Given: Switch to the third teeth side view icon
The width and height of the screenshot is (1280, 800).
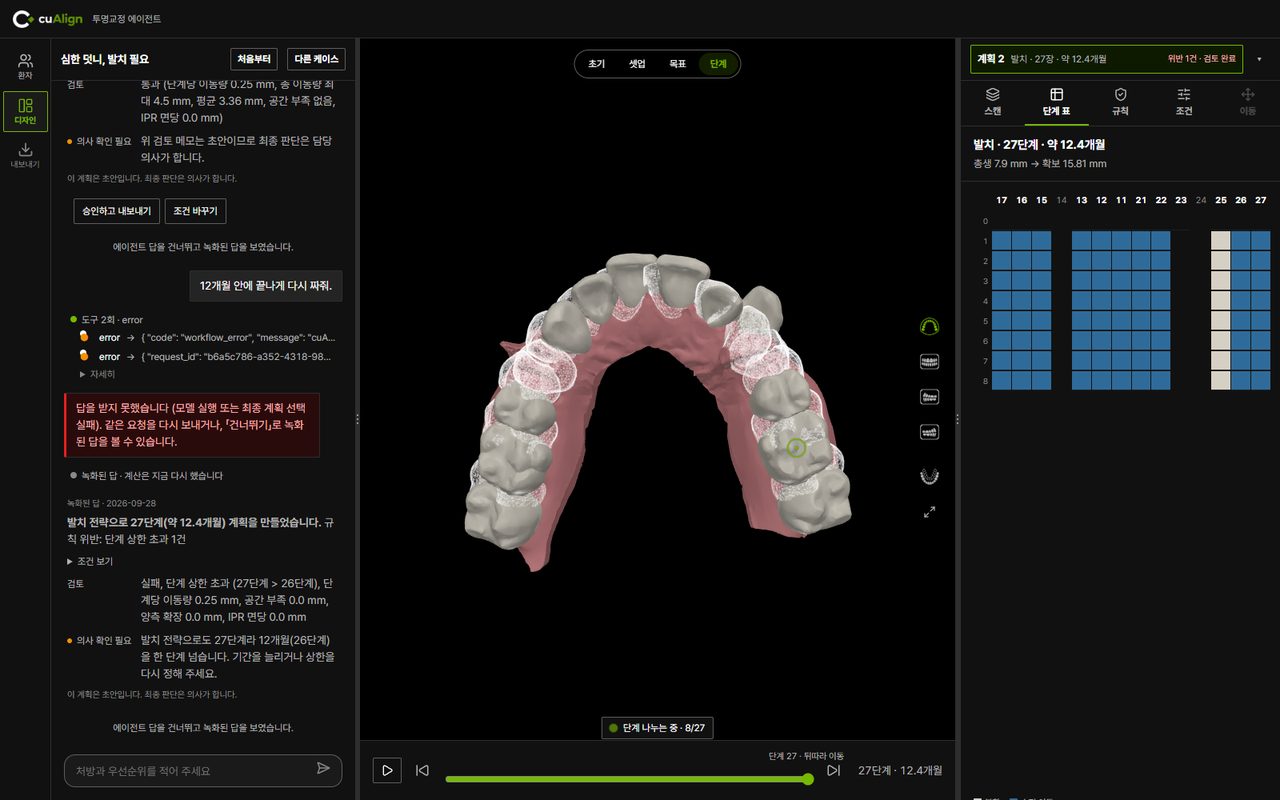Looking at the screenshot, I should point(929,397).
